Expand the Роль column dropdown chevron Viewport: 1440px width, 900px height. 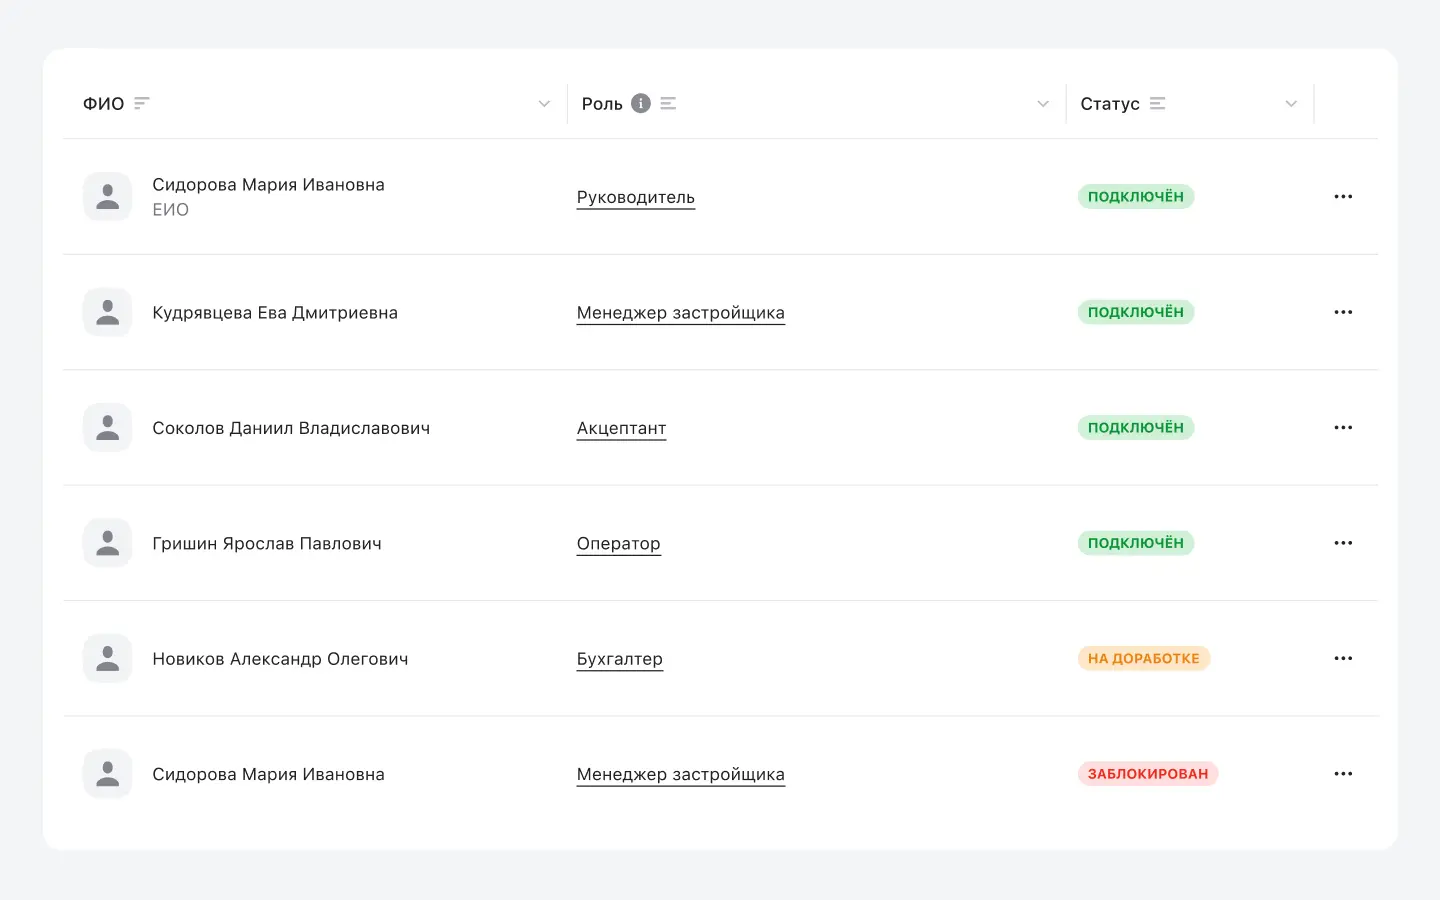[x=1043, y=104]
